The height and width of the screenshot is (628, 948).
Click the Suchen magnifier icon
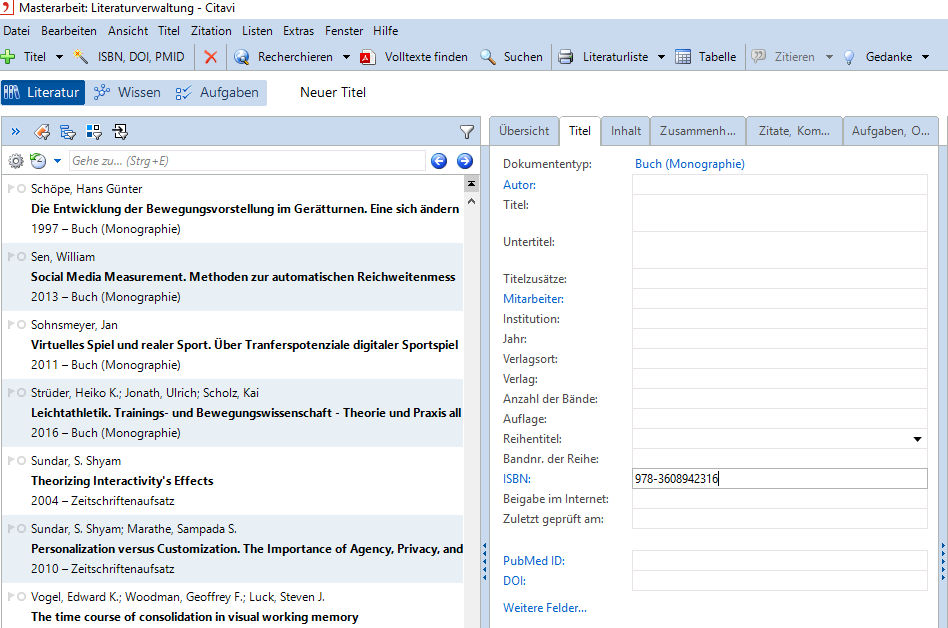(x=487, y=57)
